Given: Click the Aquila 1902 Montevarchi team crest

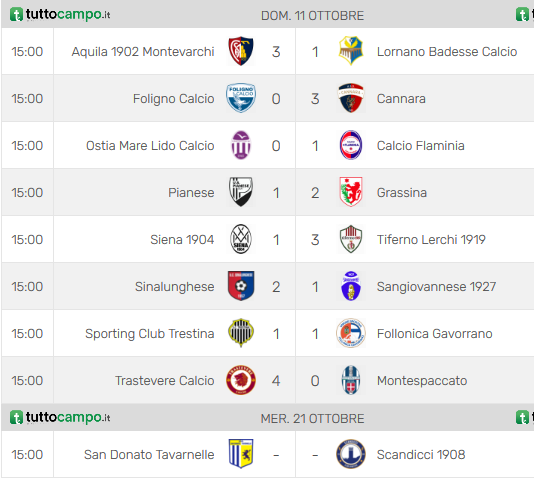Looking at the screenshot, I should (x=241, y=51).
